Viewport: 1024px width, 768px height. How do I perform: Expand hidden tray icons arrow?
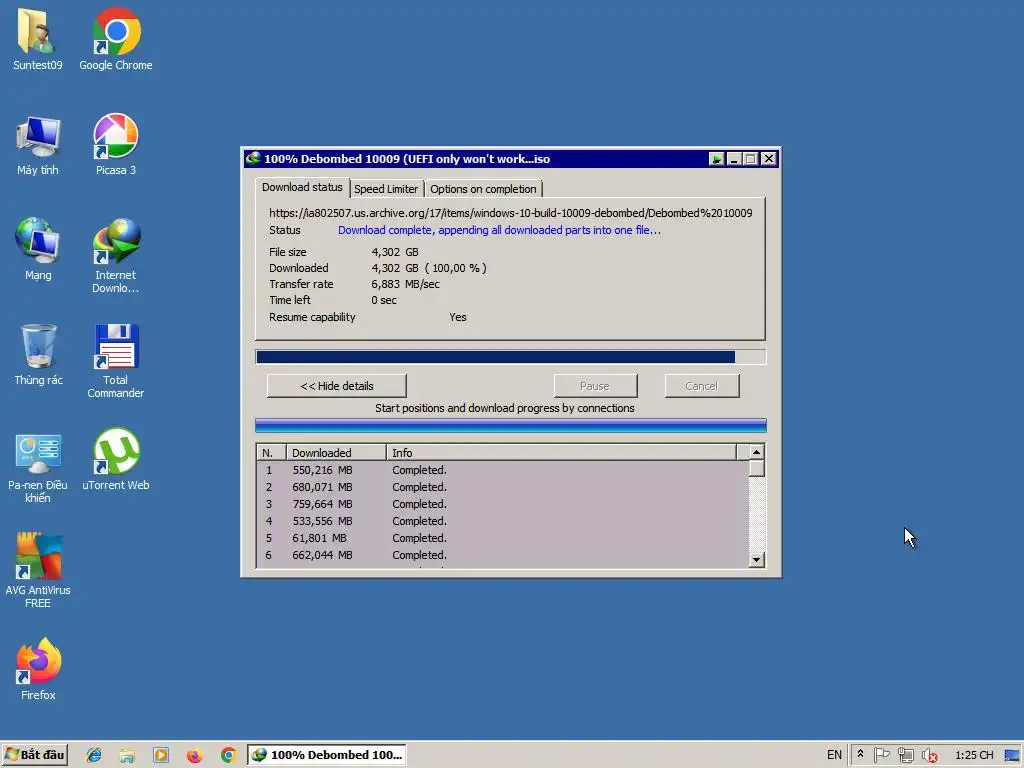[860, 754]
